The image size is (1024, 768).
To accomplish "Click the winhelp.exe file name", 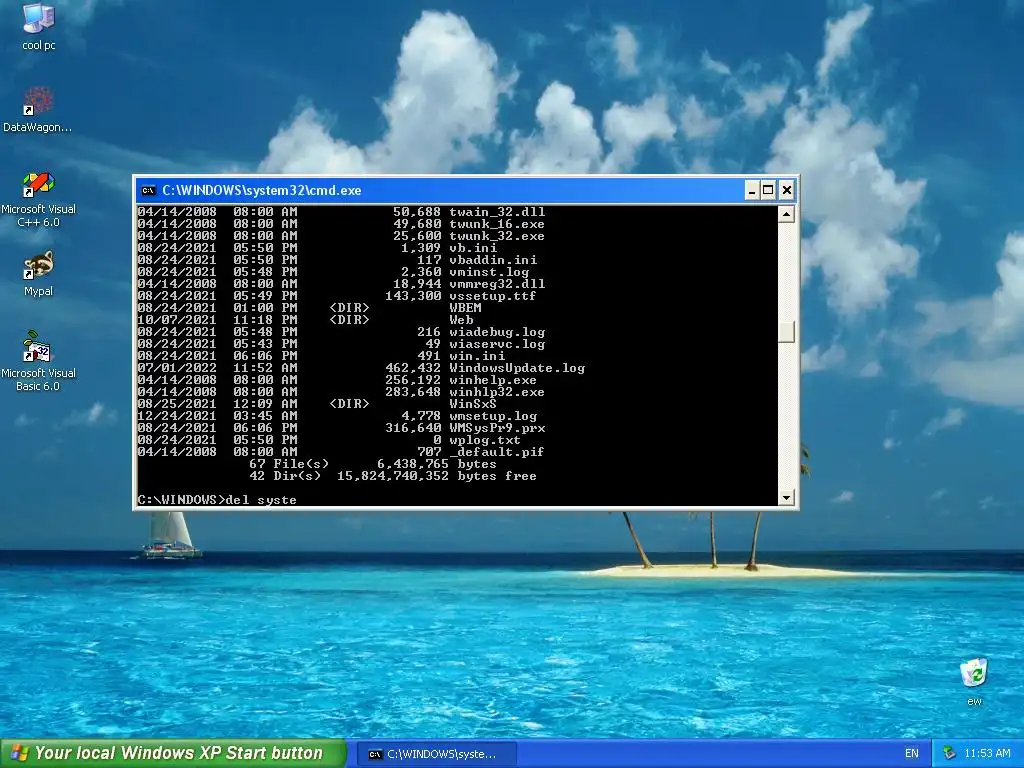I will click(x=492, y=380).
